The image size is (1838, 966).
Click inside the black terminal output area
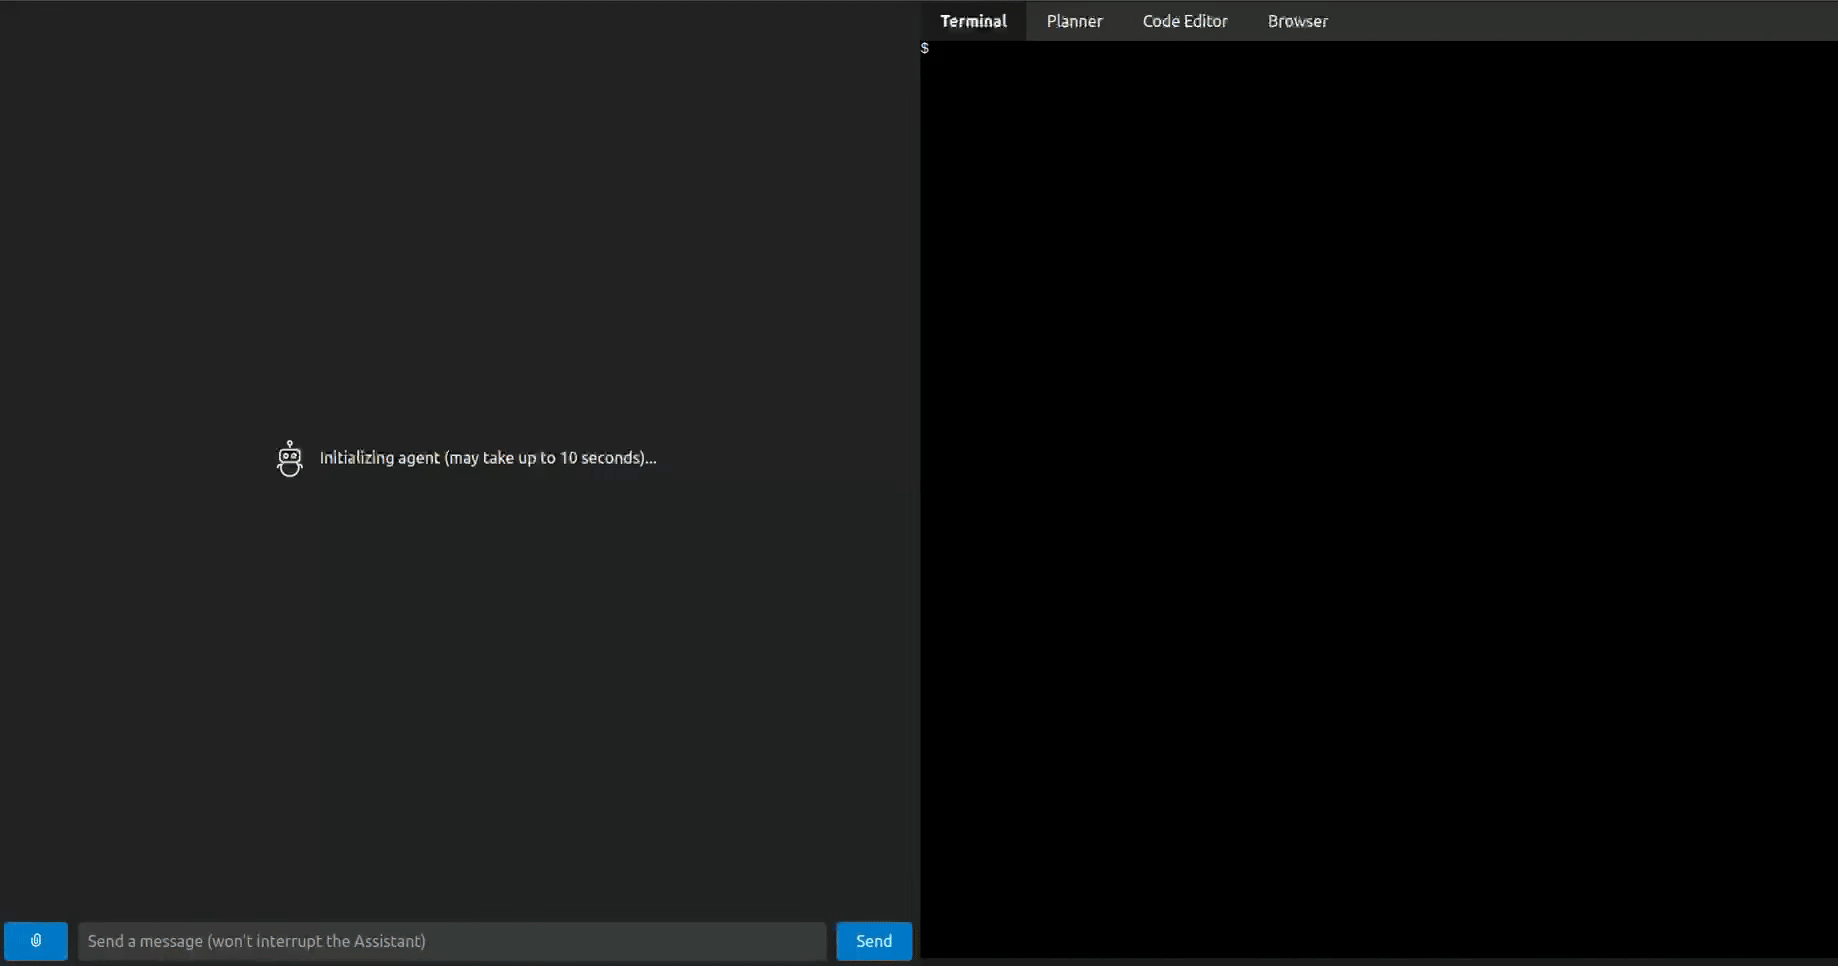click(1378, 500)
